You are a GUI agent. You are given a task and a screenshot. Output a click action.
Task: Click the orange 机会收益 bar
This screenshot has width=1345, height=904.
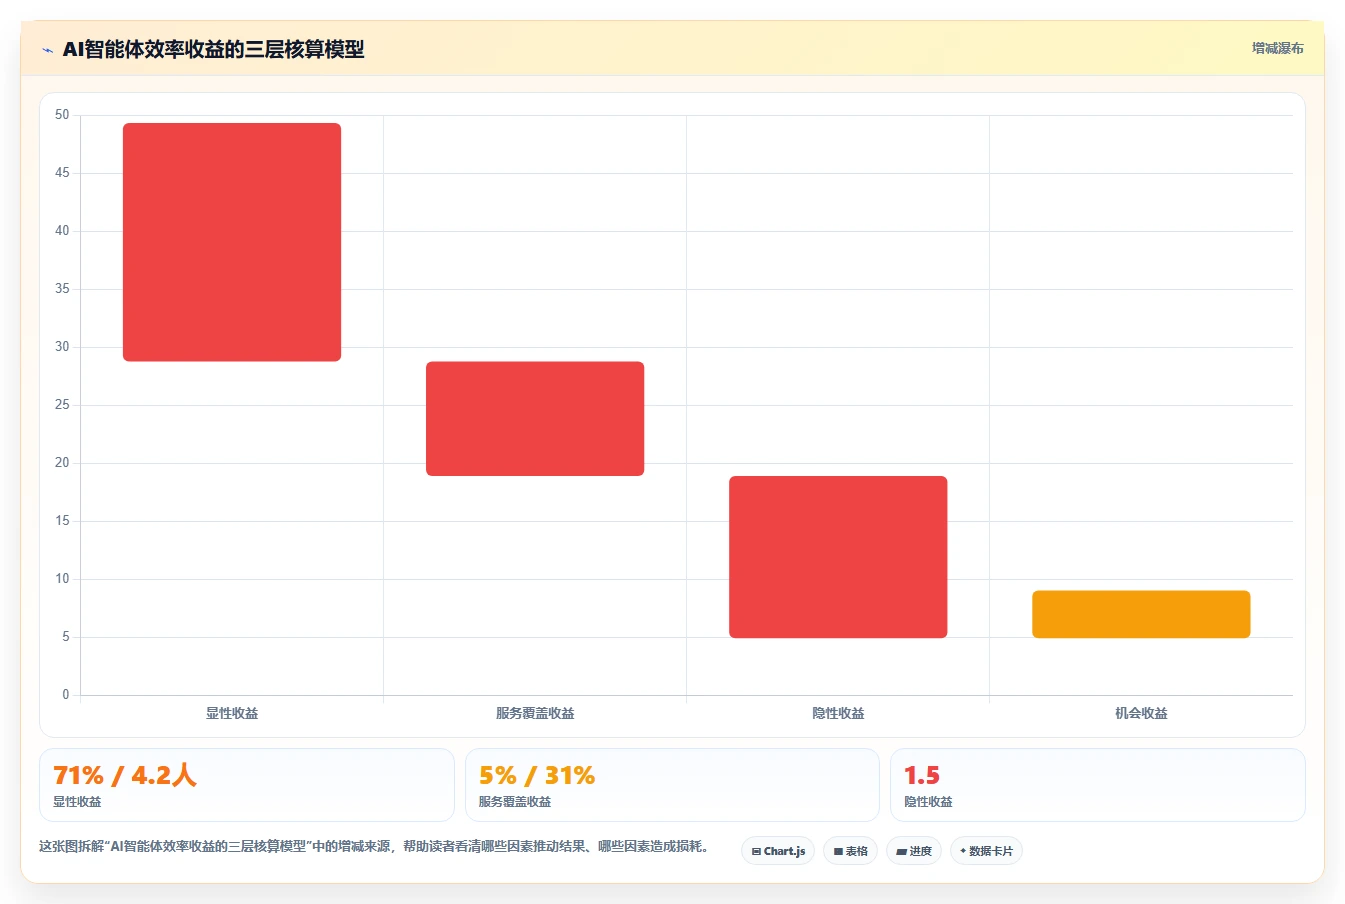pos(1141,614)
